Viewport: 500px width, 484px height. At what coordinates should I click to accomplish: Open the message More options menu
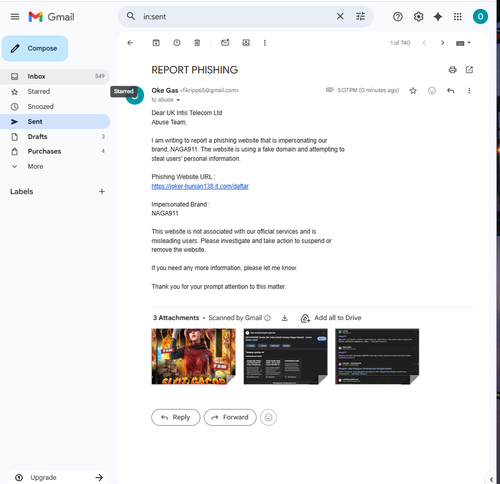coord(469,90)
